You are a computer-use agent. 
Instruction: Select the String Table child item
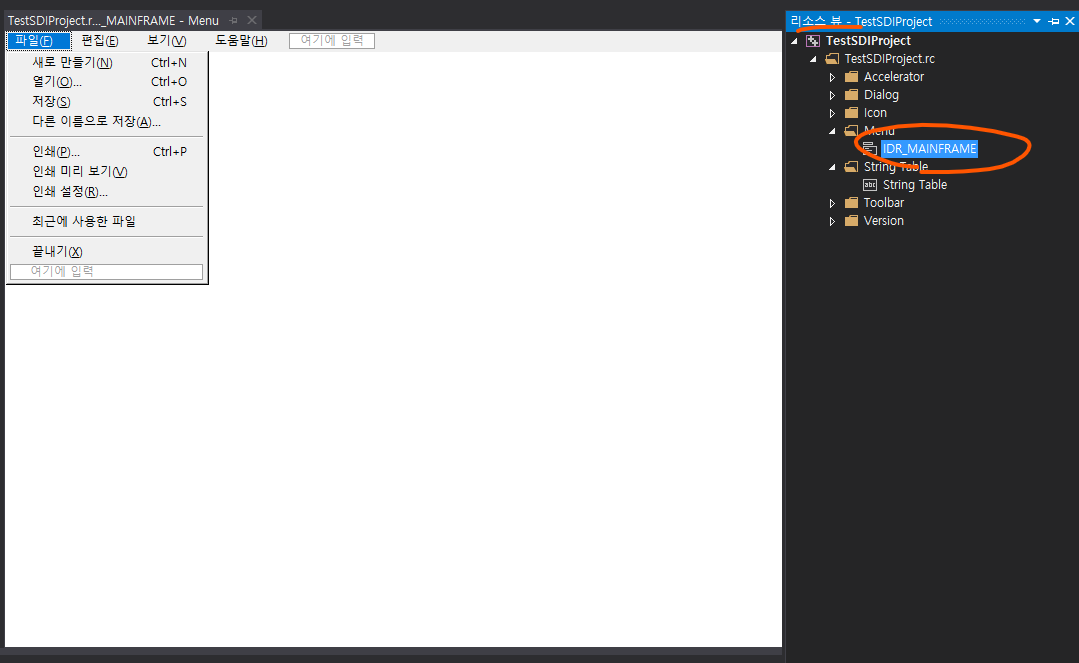(x=915, y=185)
